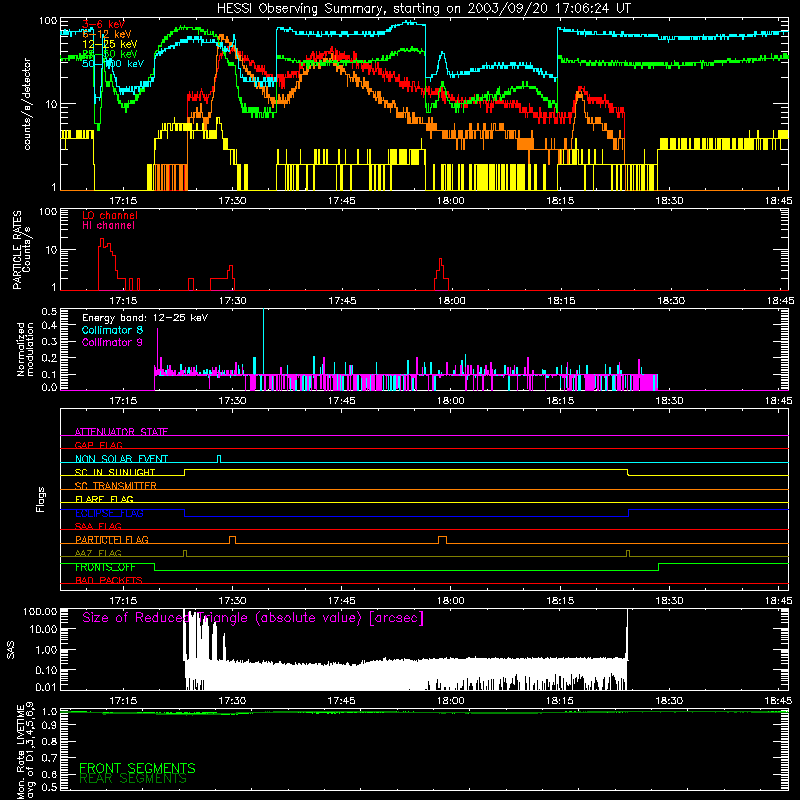800x800 pixels.
Task: Click the counts/s/detector axis label
Action: point(27,104)
